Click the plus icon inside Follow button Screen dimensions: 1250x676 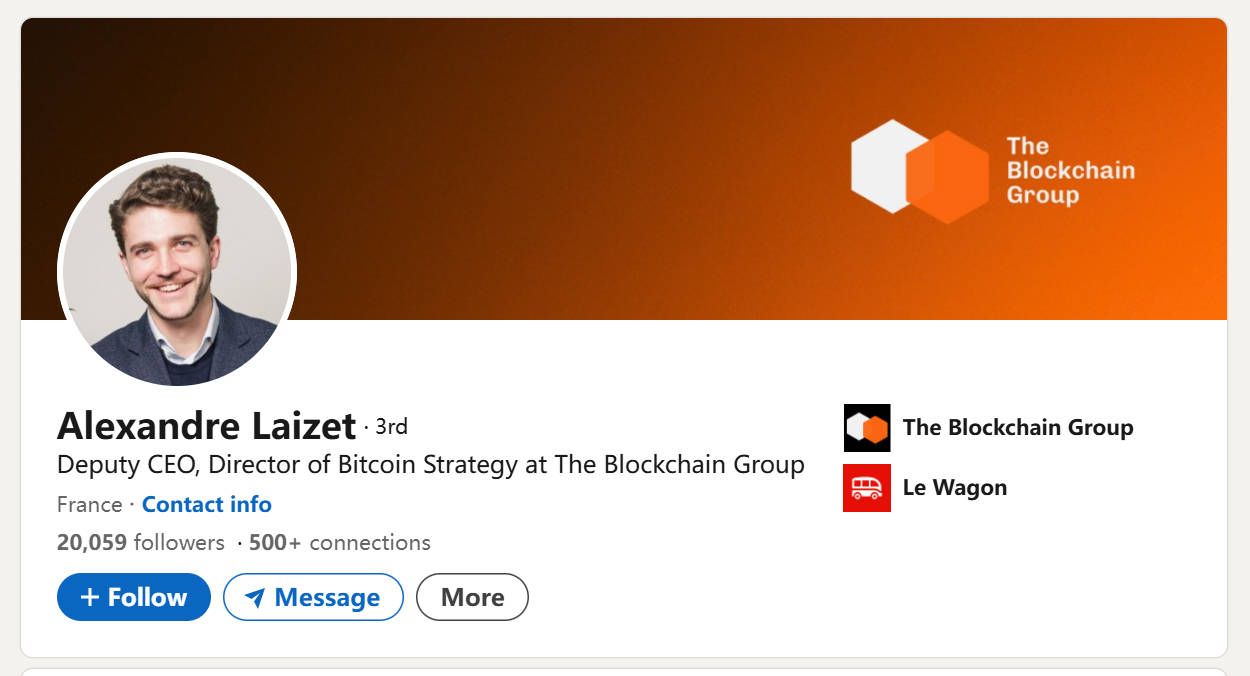(x=91, y=597)
